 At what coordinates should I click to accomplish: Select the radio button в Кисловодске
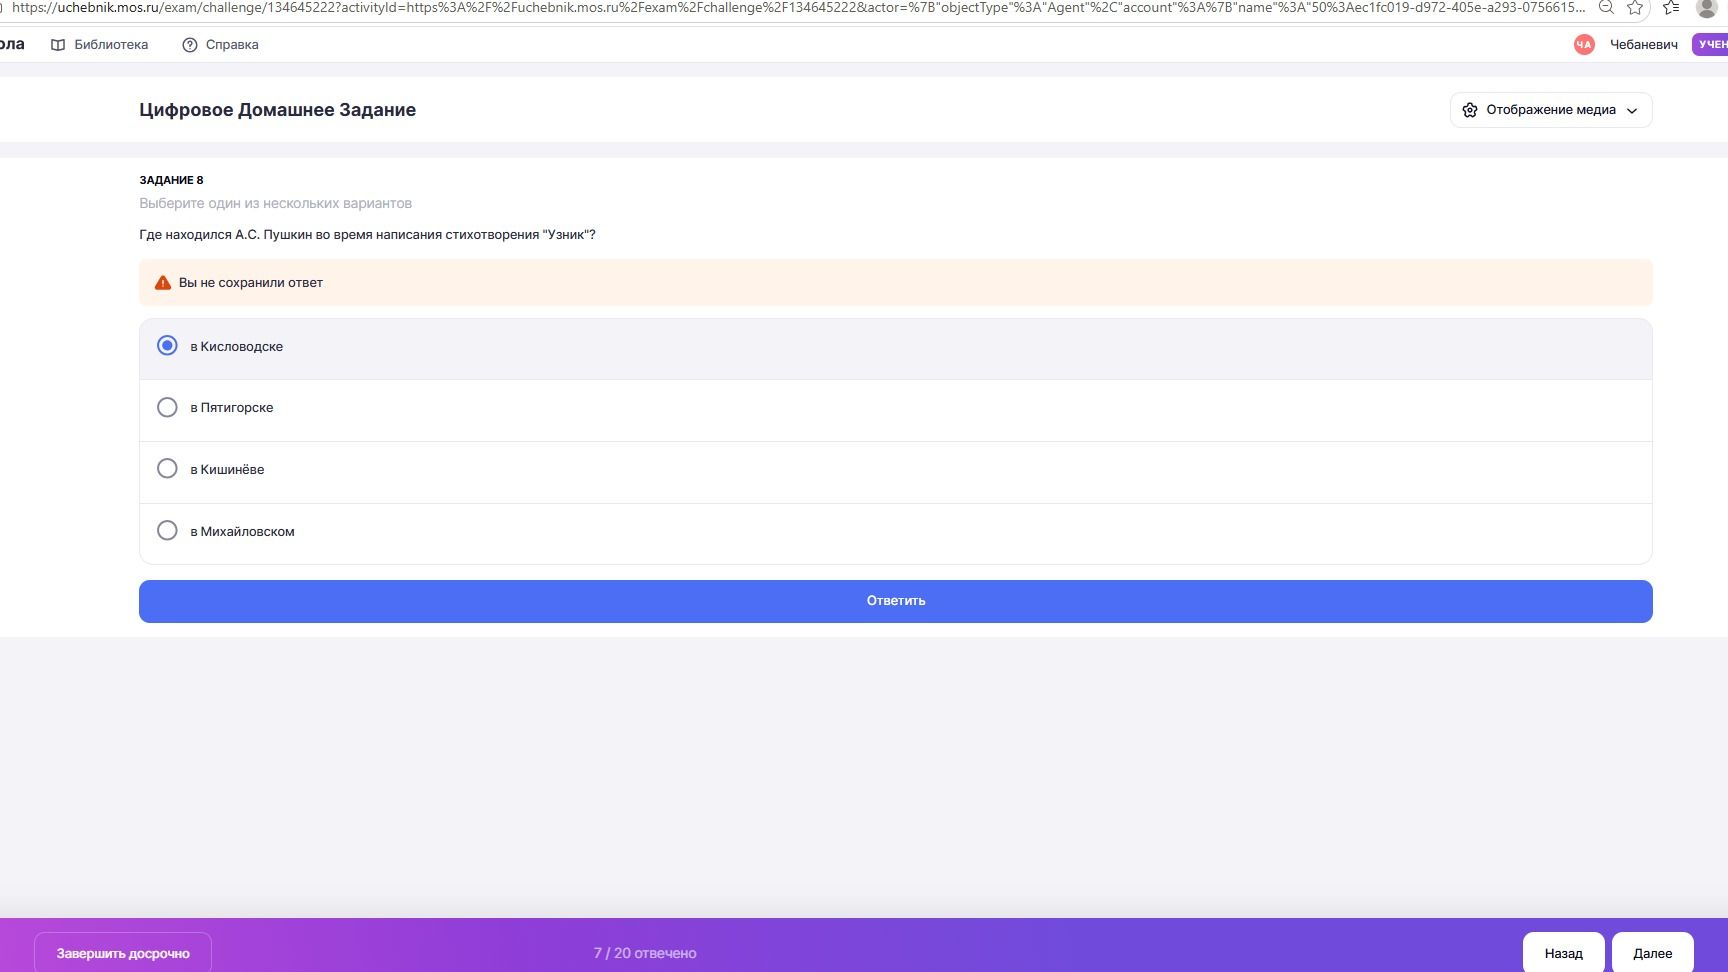coord(167,346)
